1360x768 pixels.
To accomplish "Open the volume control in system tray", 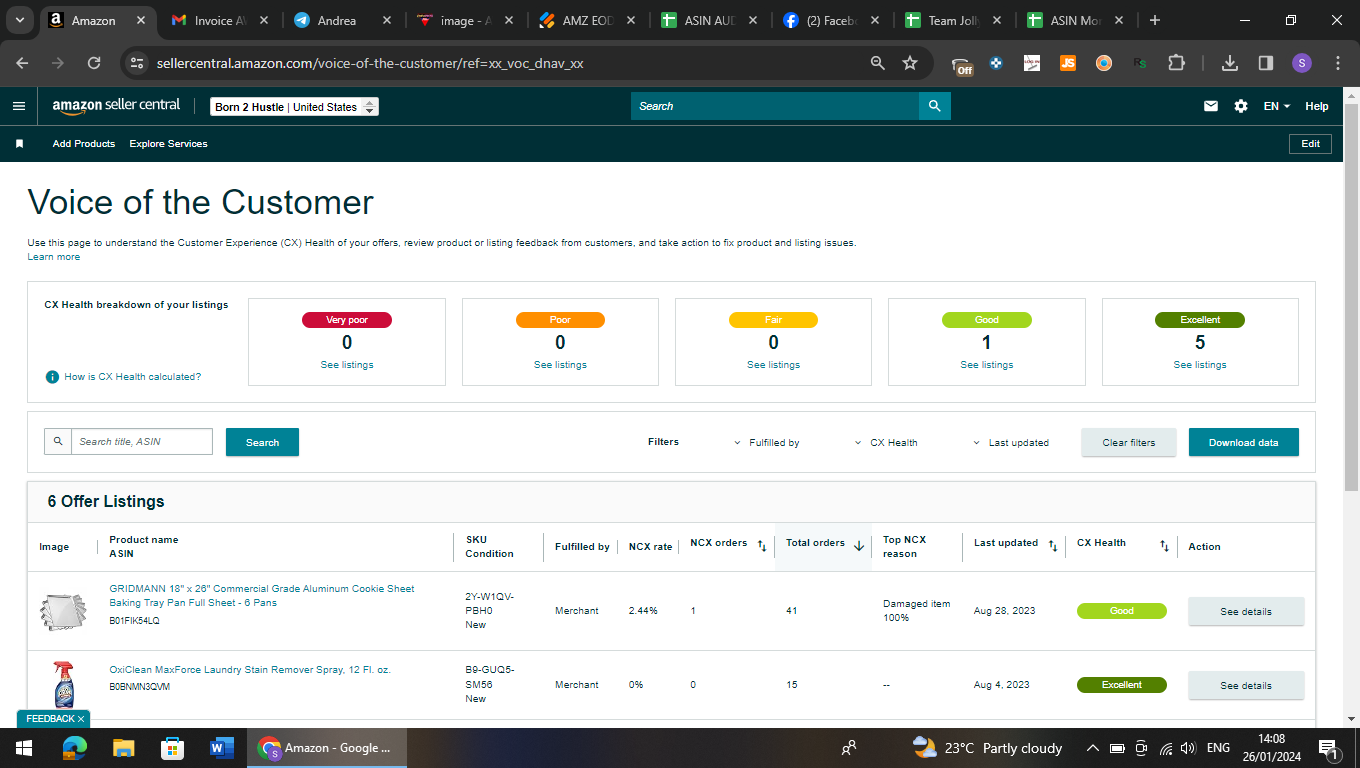I will (x=1188, y=748).
